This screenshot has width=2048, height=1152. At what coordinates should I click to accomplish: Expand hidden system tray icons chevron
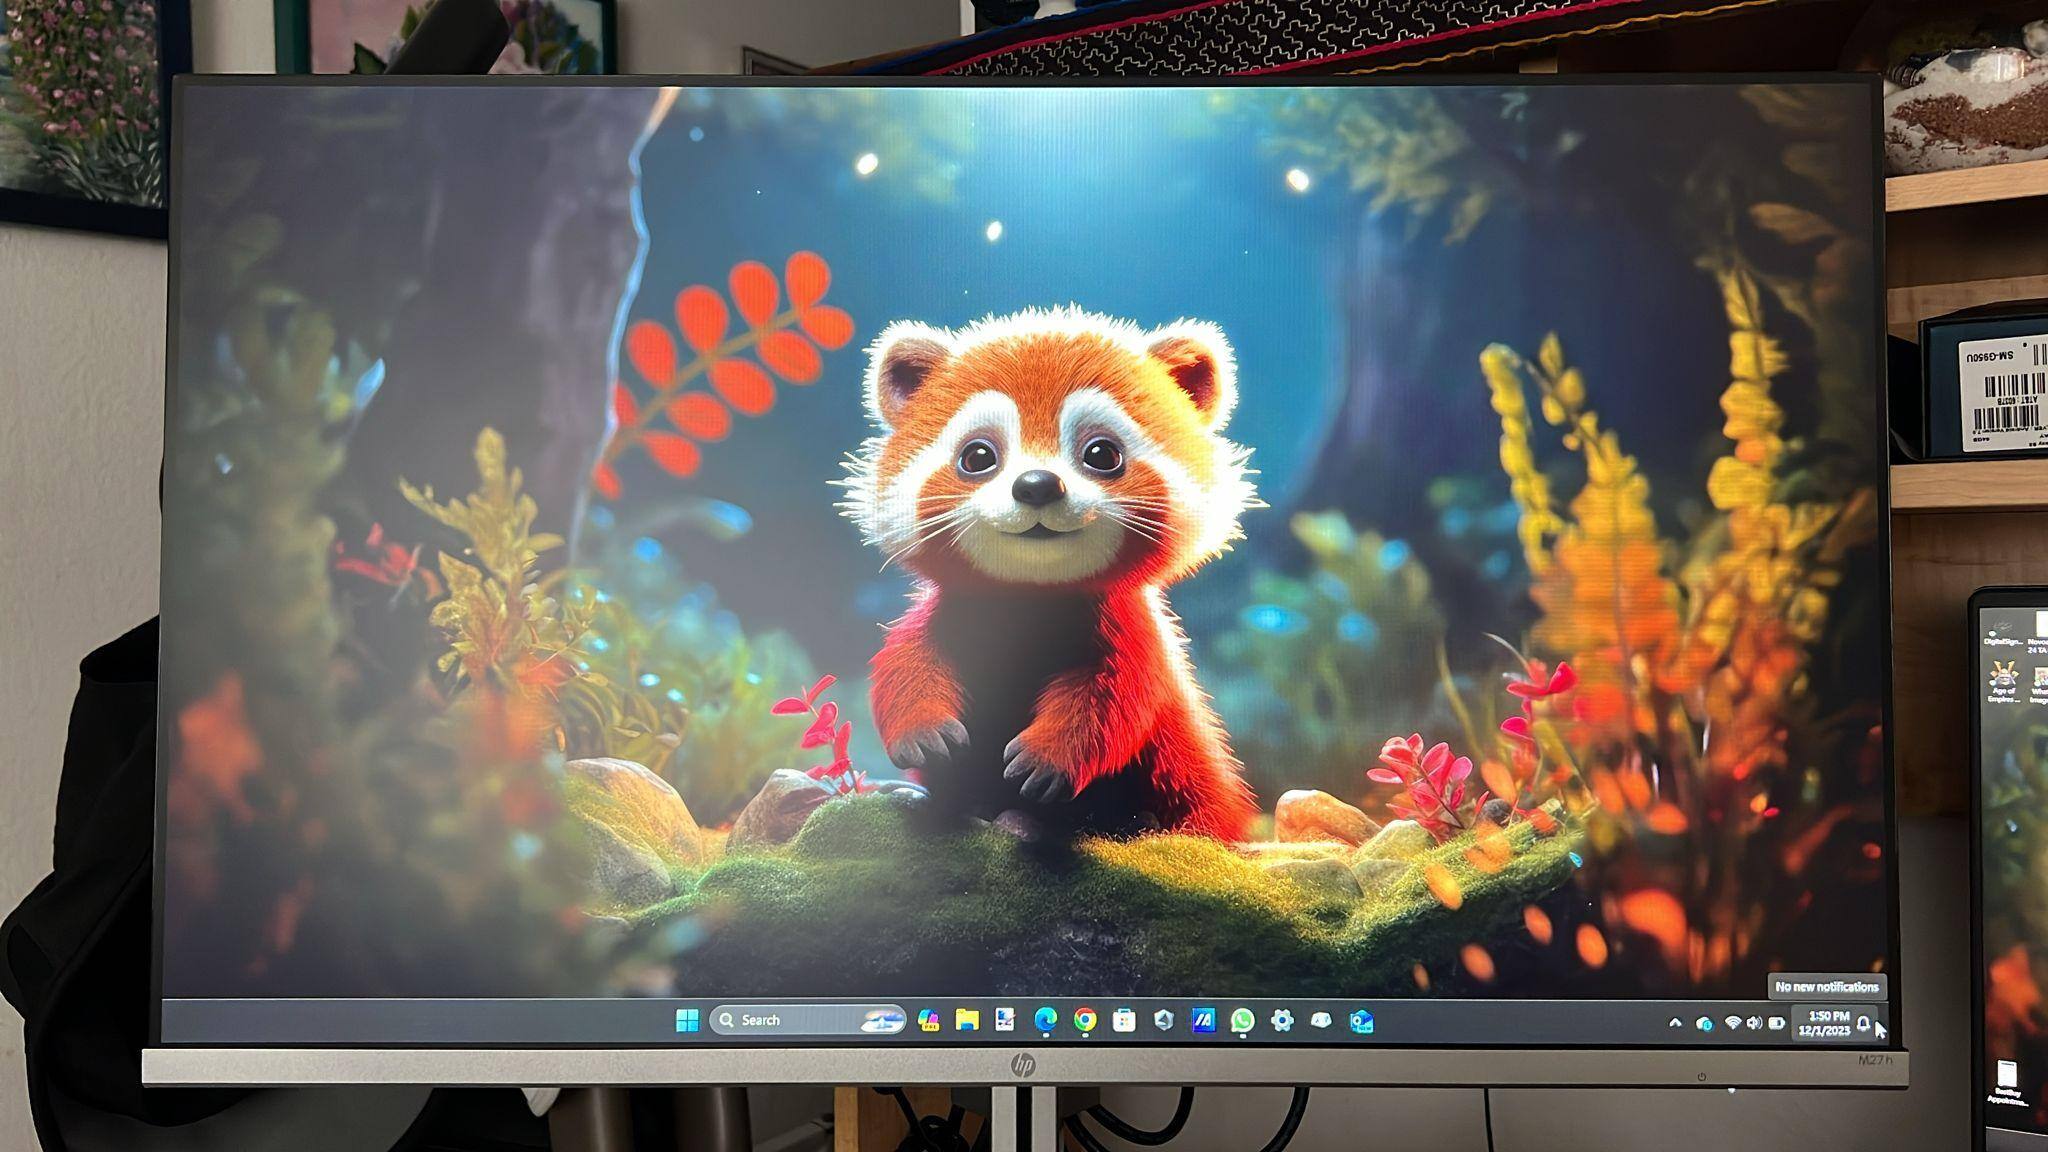1675,1023
